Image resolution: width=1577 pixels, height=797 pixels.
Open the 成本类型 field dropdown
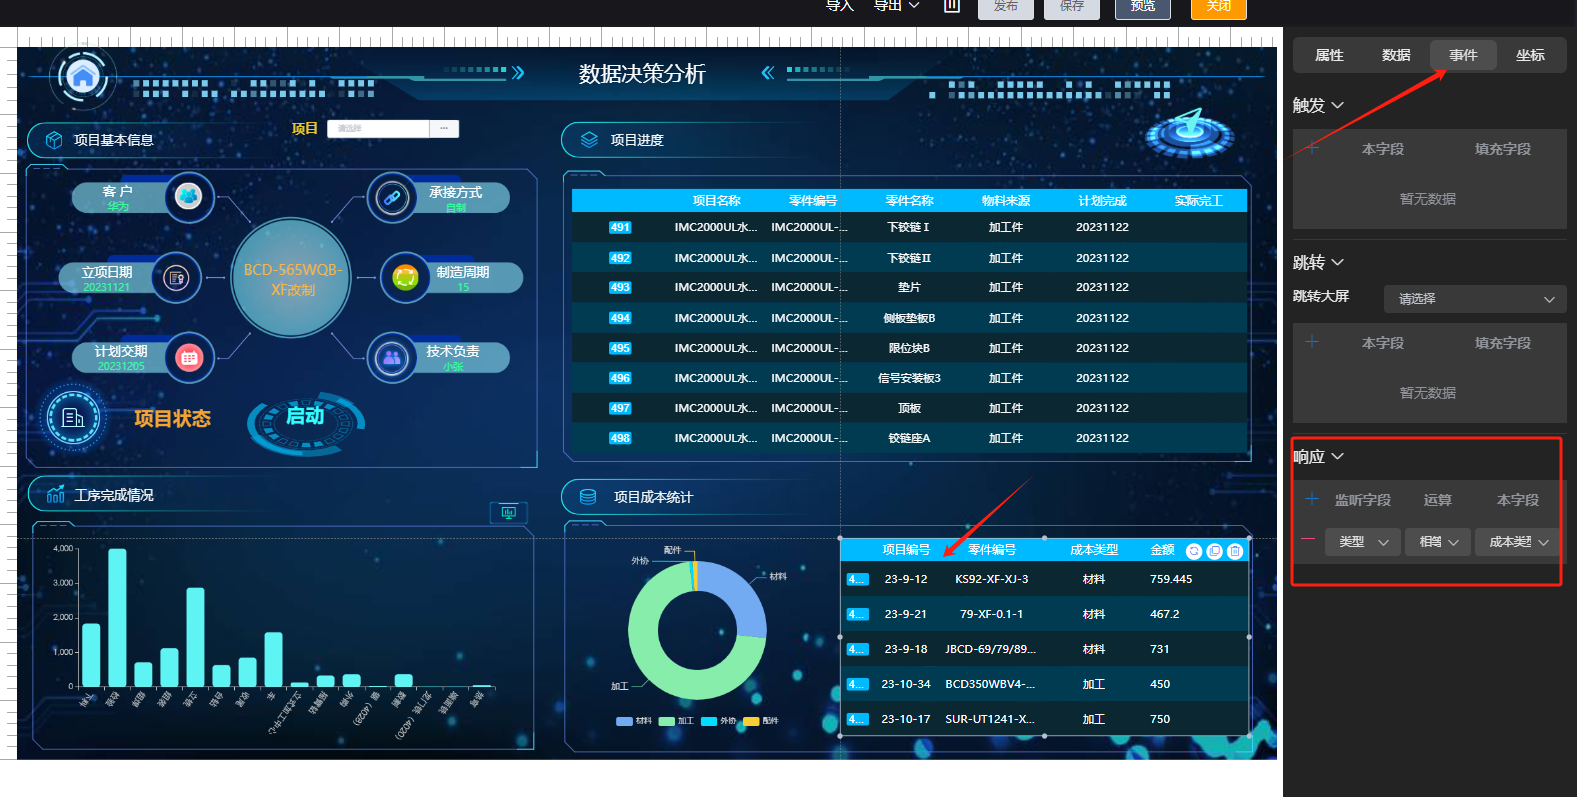click(x=1517, y=542)
